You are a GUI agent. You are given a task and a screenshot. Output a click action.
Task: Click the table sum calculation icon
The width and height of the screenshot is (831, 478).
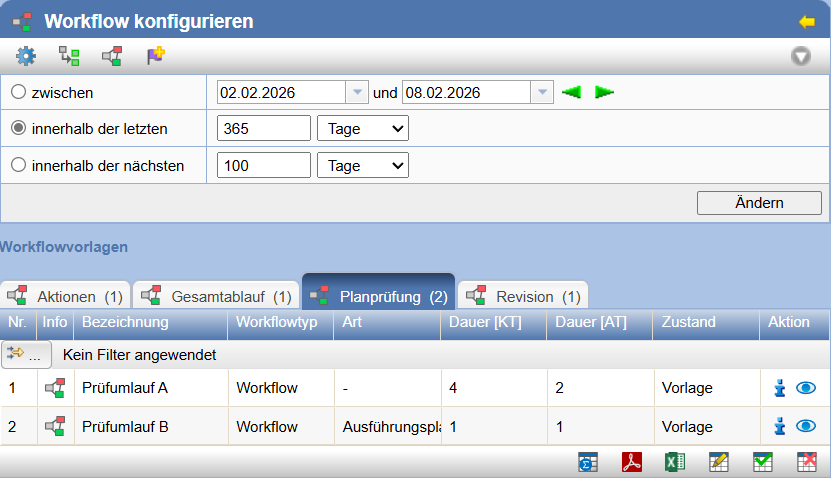coord(588,462)
